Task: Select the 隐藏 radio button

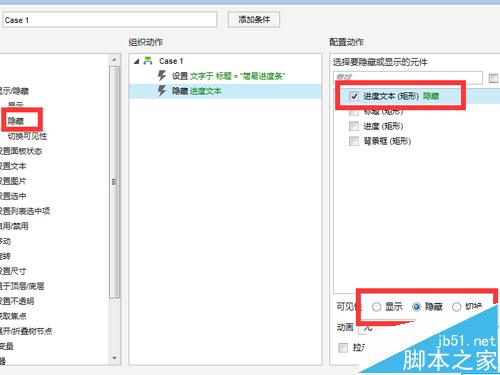Action: [x=417, y=307]
